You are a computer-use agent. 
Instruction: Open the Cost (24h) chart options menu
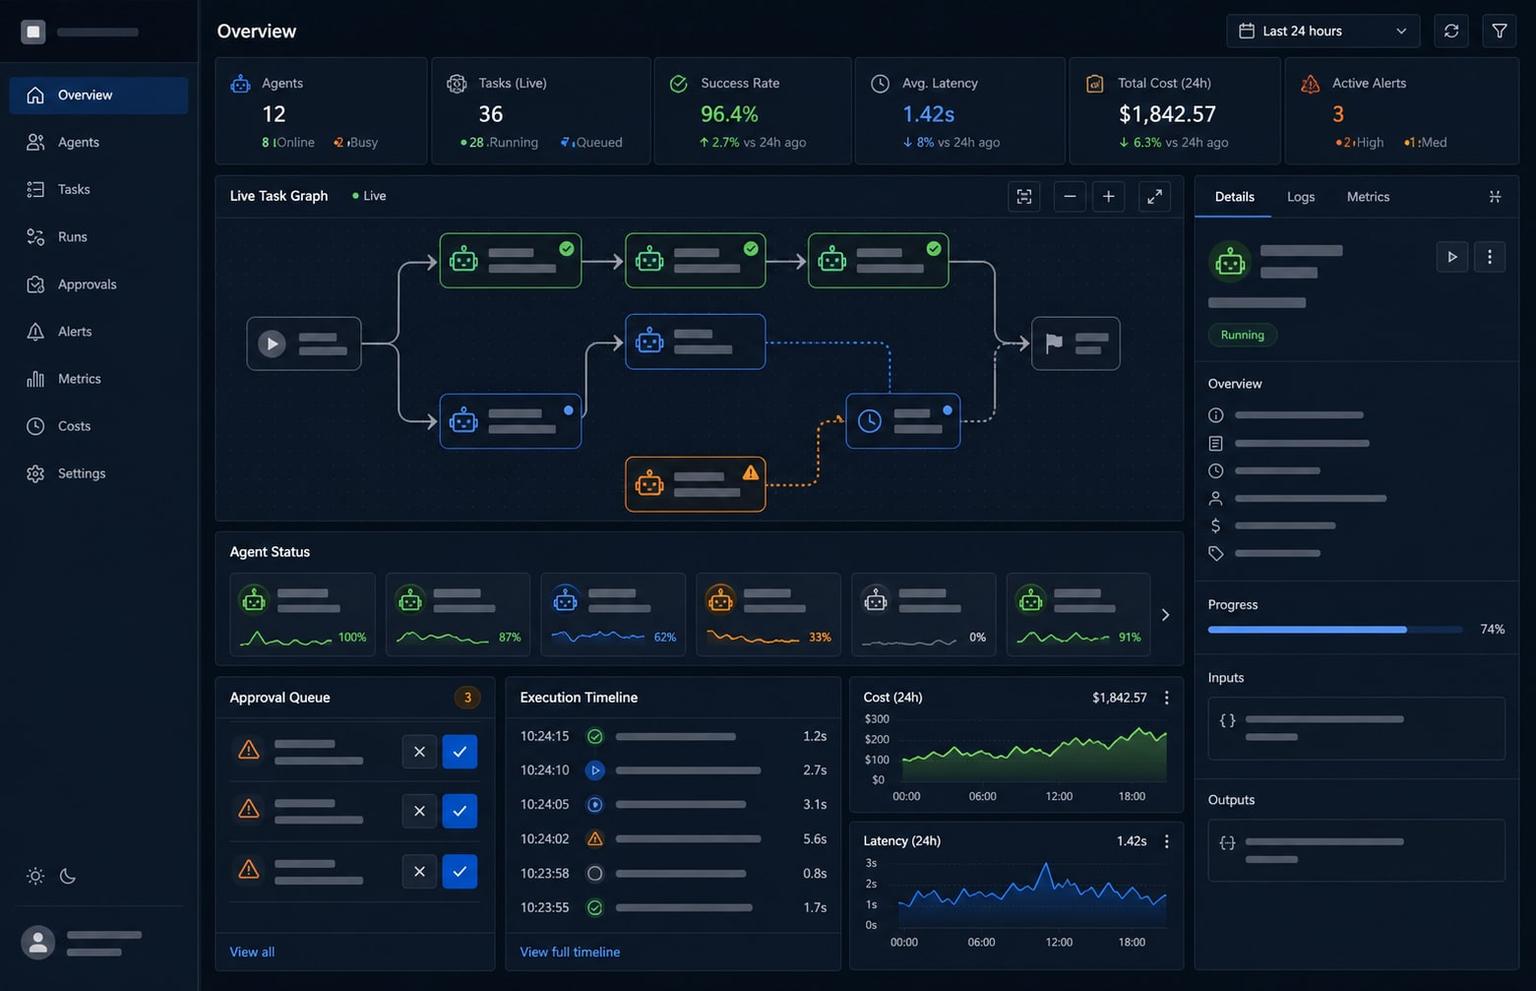pyautogui.click(x=1166, y=698)
